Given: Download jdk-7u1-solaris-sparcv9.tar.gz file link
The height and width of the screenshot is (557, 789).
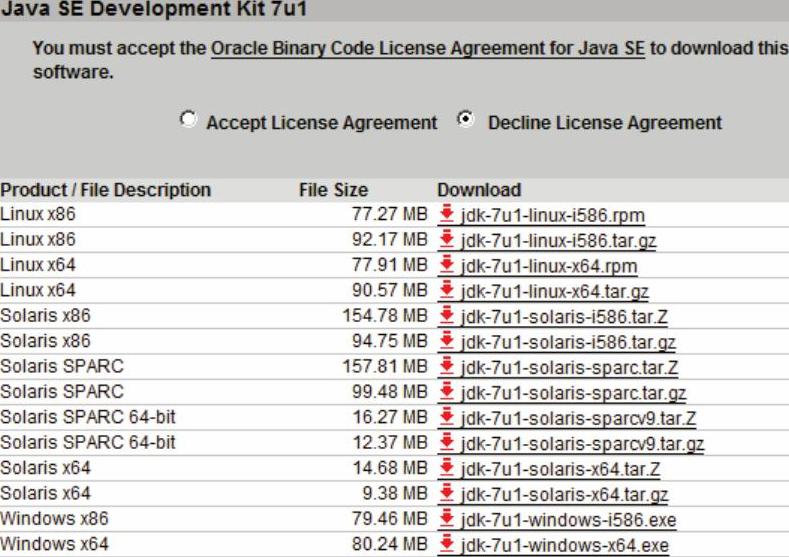Looking at the screenshot, I should point(583,444).
